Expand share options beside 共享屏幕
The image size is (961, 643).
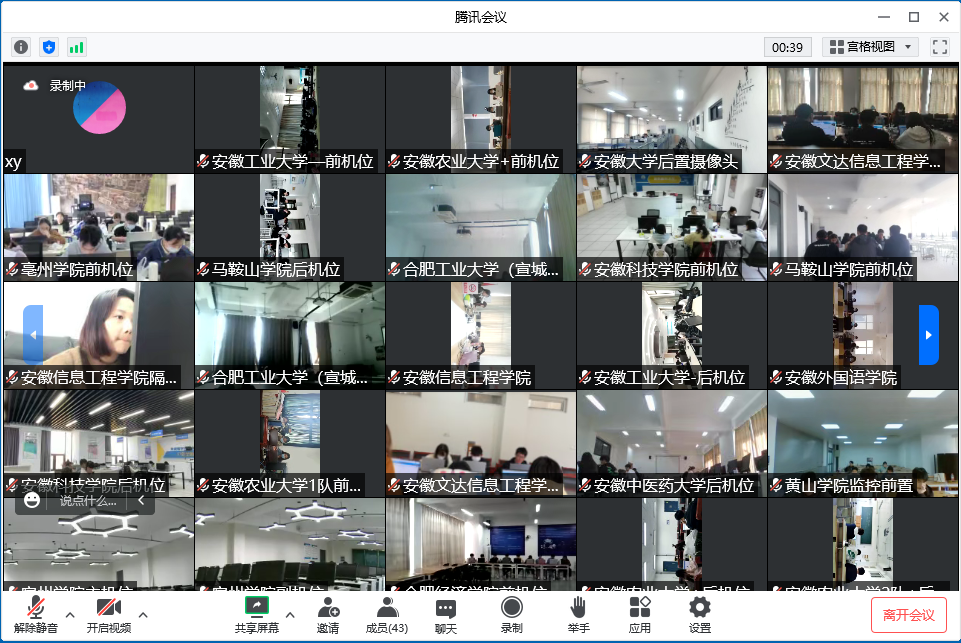pyautogui.click(x=290, y=614)
